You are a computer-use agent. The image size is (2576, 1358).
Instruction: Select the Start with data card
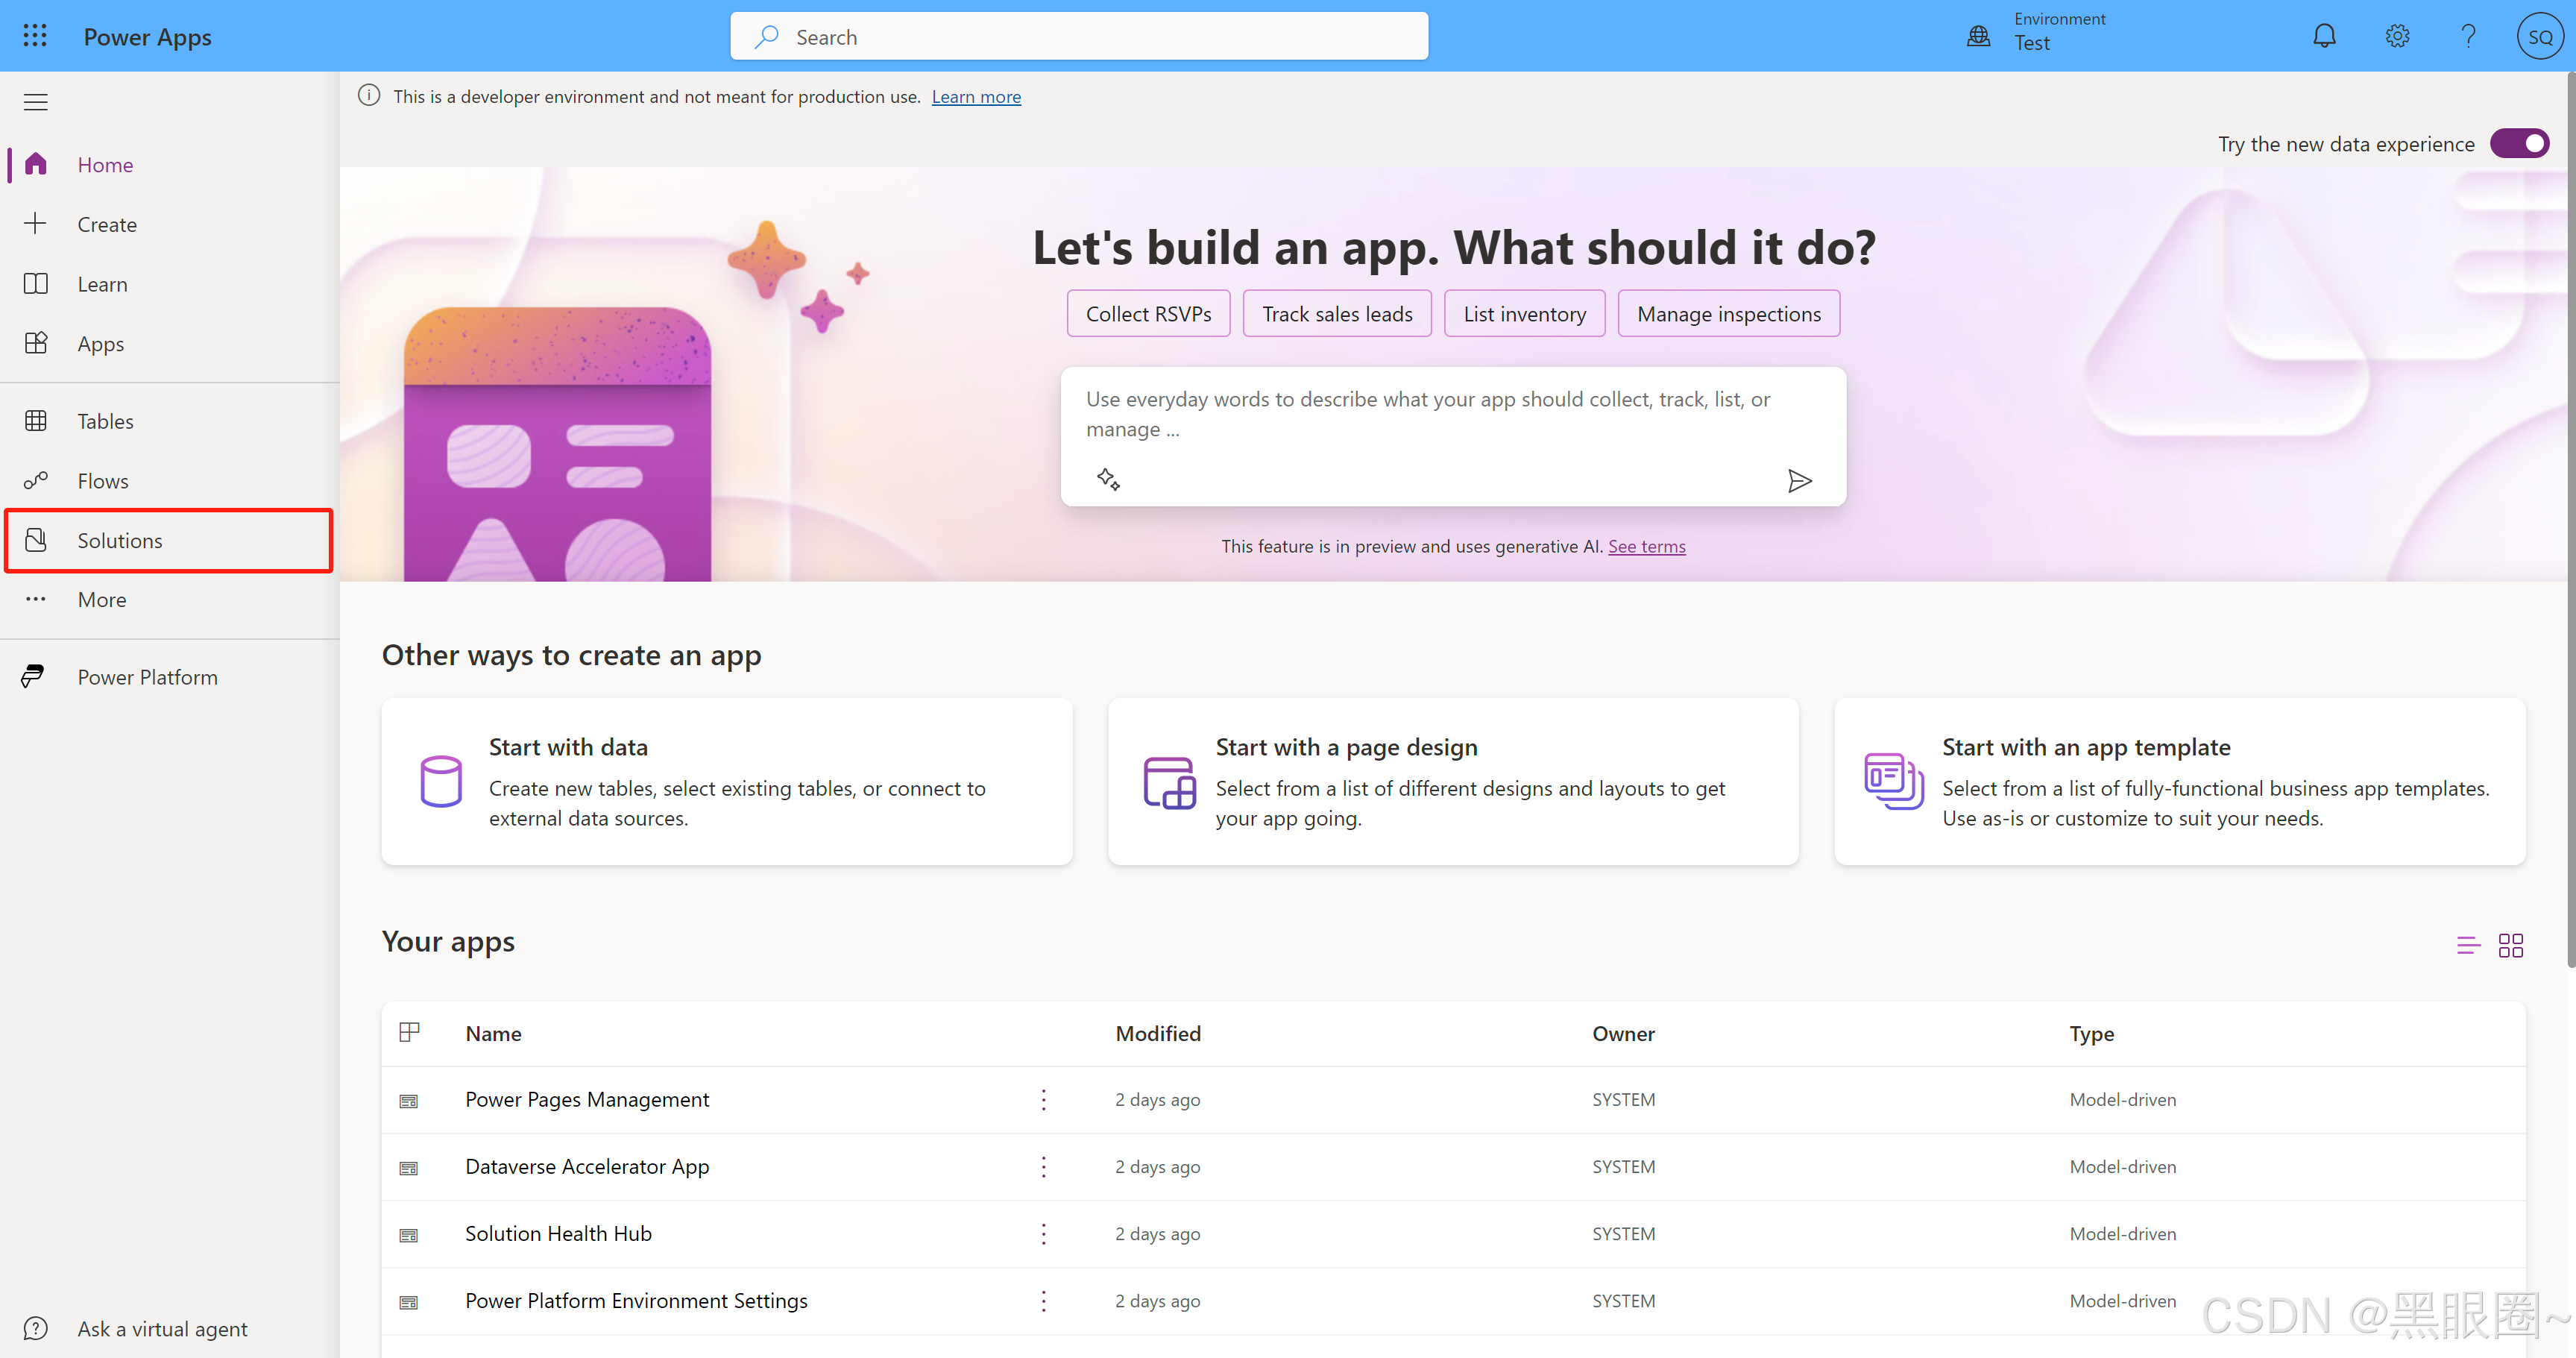tap(727, 782)
